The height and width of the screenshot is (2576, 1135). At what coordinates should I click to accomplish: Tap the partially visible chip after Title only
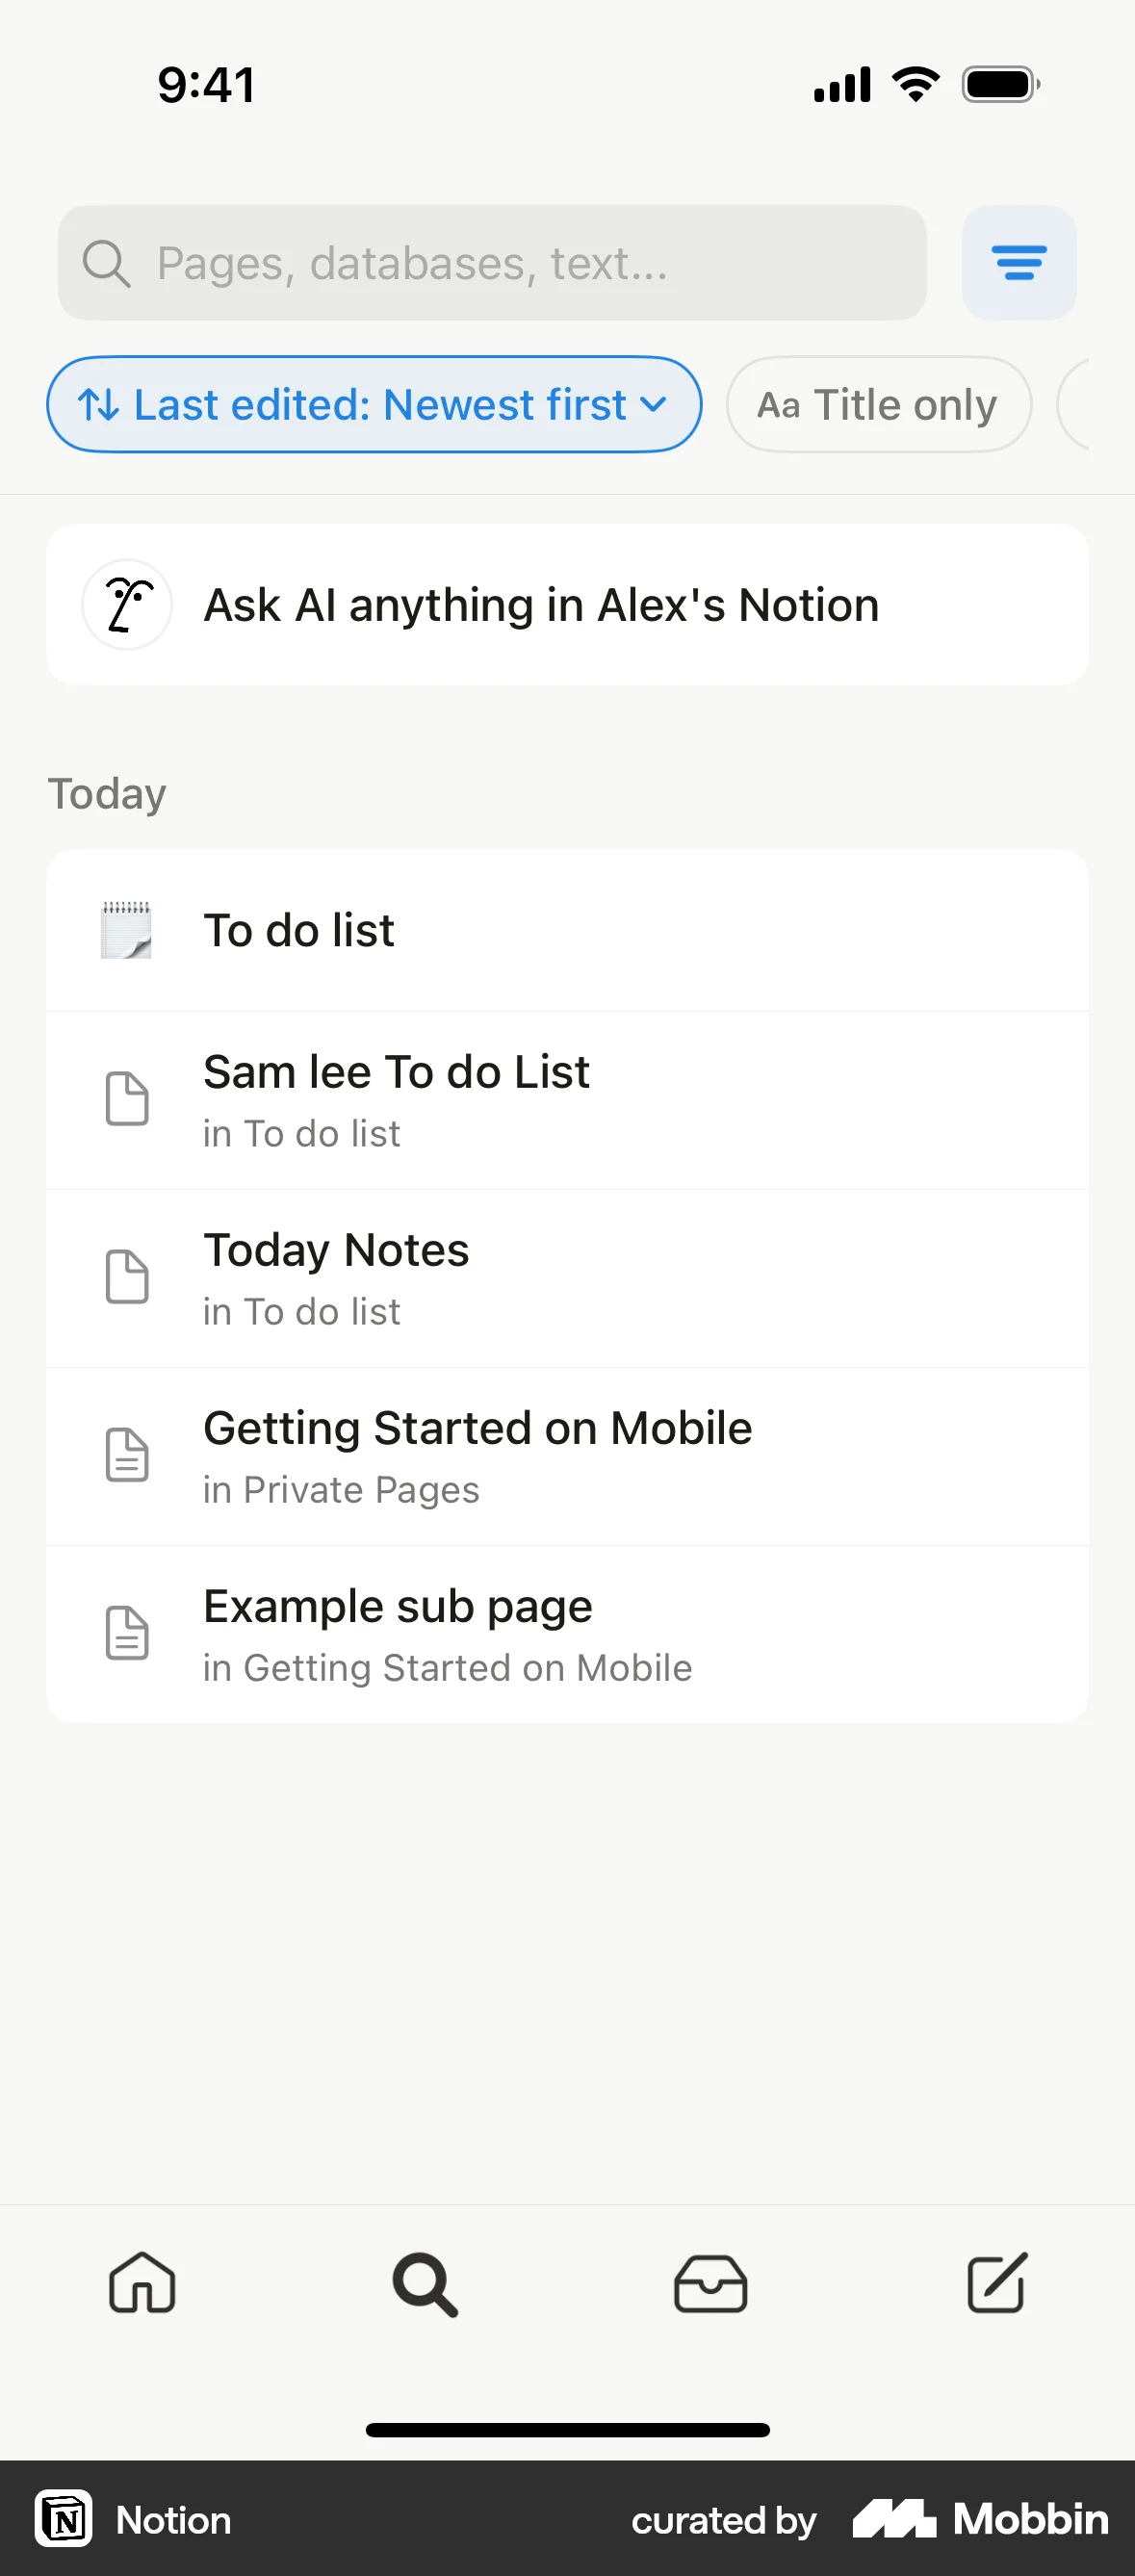pyautogui.click(x=1075, y=405)
